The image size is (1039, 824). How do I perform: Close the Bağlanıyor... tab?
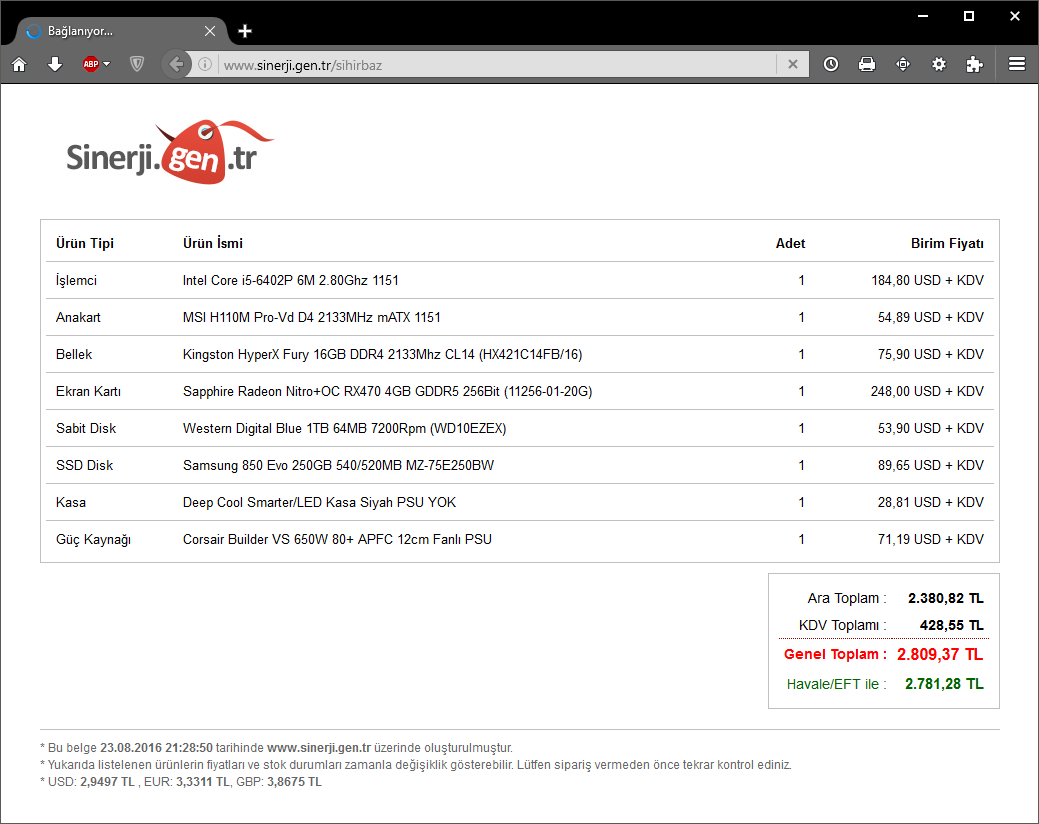(x=210, y=31)
